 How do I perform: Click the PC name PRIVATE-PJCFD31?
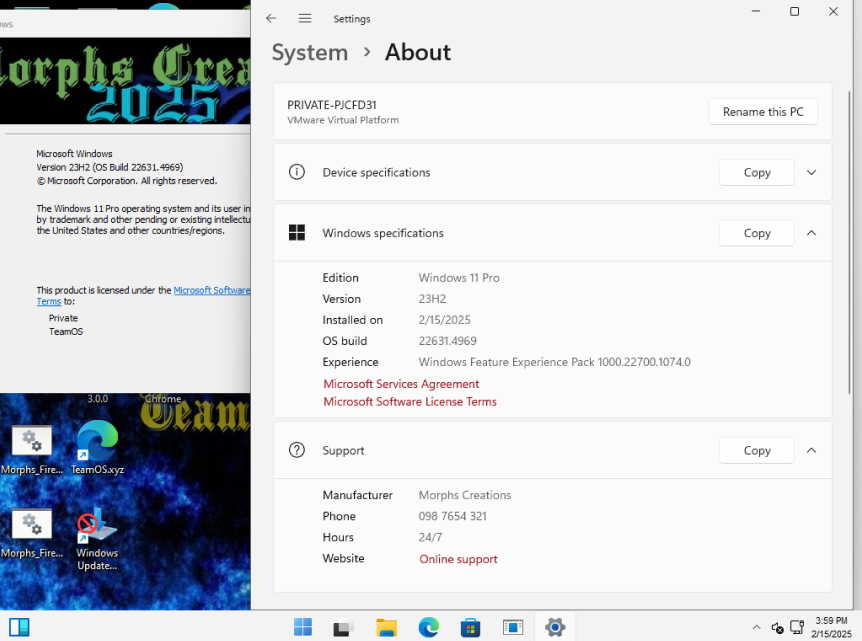click(x=331, y=104)
